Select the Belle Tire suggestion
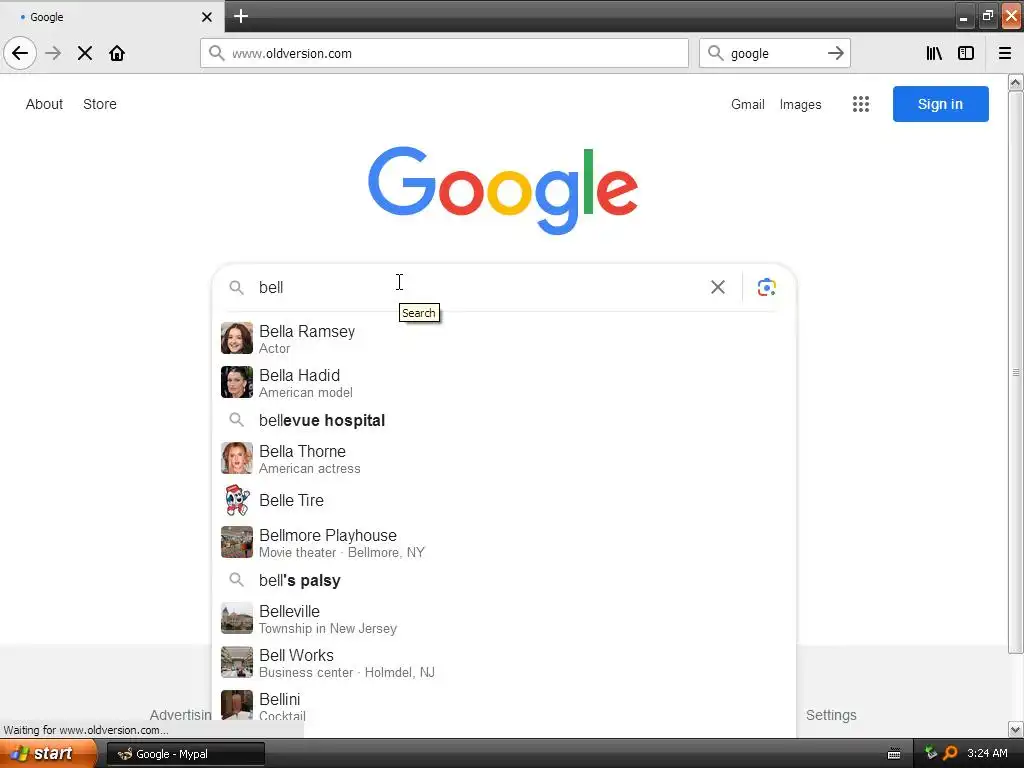 (504, 500)
